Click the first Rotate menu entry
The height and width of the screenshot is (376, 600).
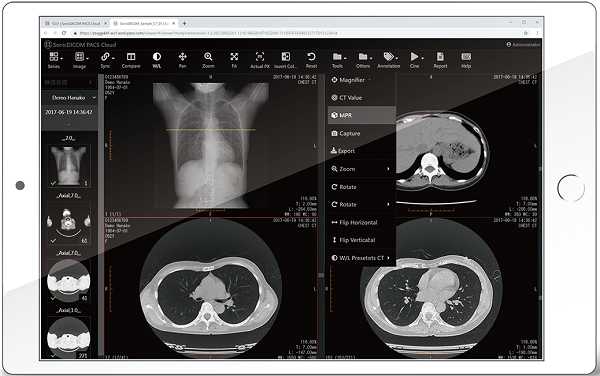click(x=362, y=187)
